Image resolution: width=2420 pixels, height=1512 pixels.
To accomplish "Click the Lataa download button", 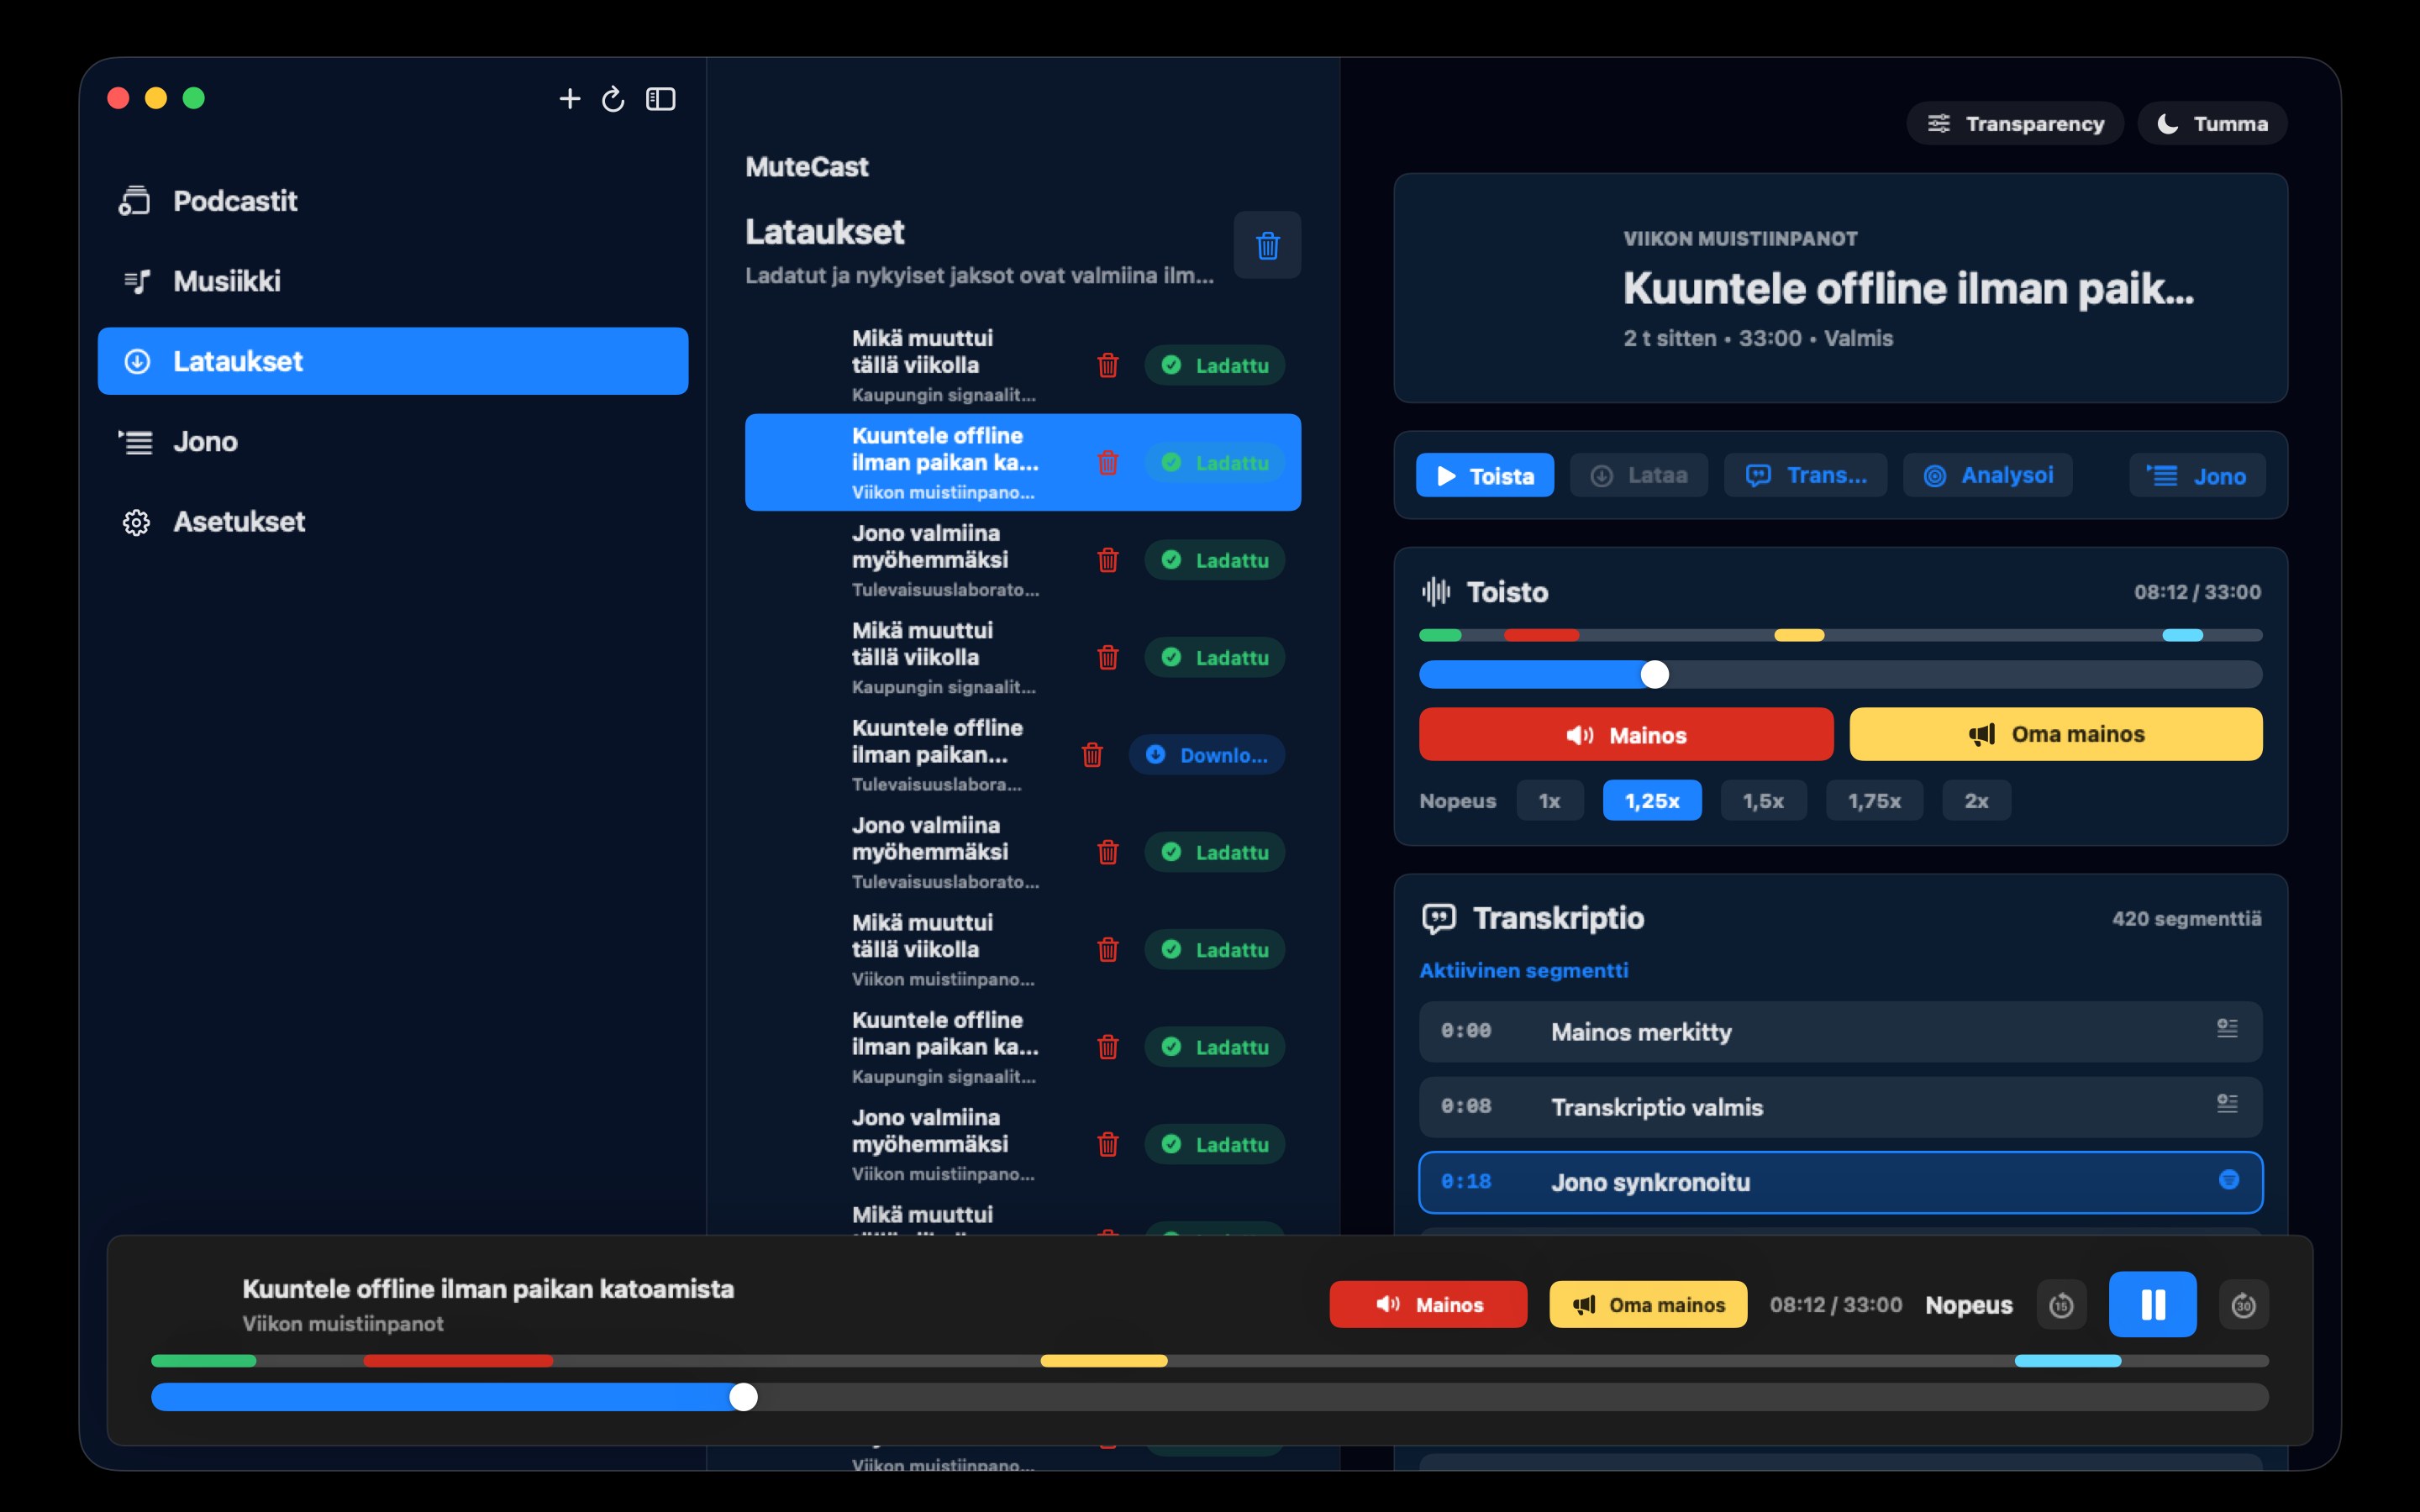I will (1639, 475).
